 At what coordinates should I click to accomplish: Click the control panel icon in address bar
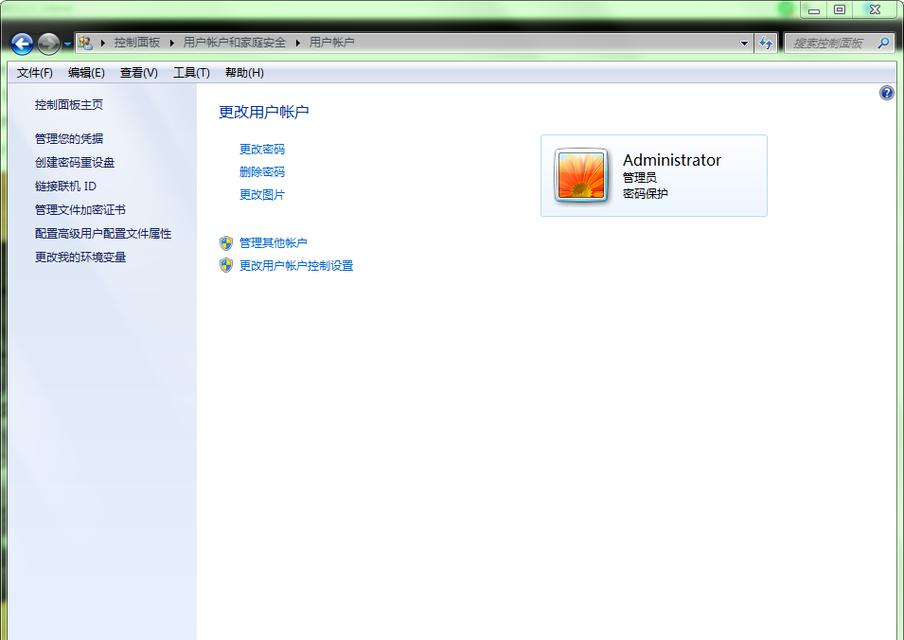pyautogui.click(x=86, y=43)
